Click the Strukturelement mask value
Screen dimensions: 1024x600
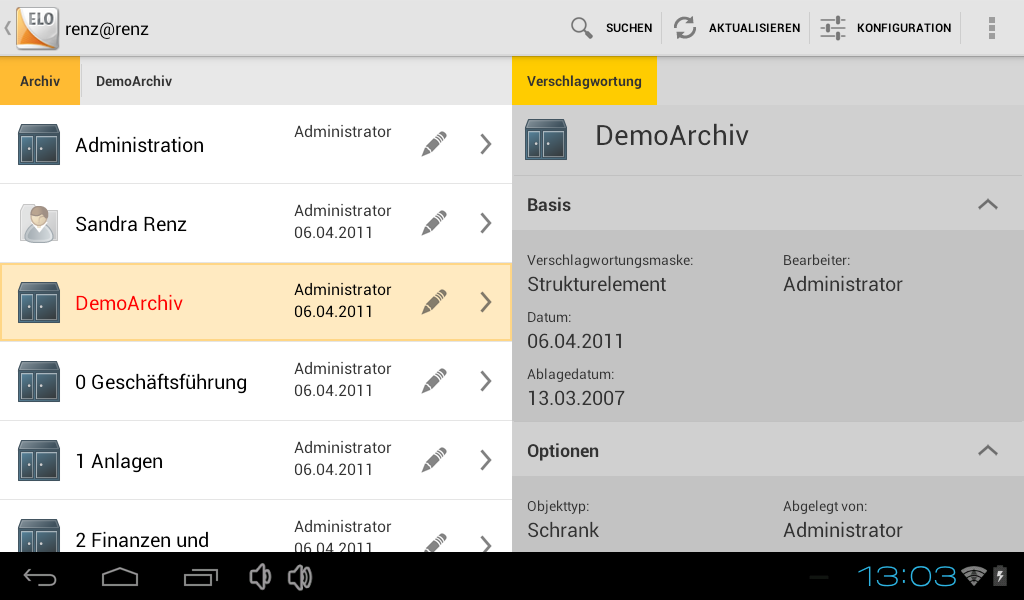tap(596, 284)
